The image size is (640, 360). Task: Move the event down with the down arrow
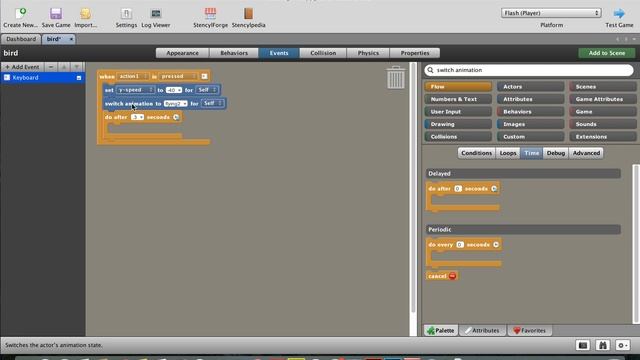click(x=77, y=67)
